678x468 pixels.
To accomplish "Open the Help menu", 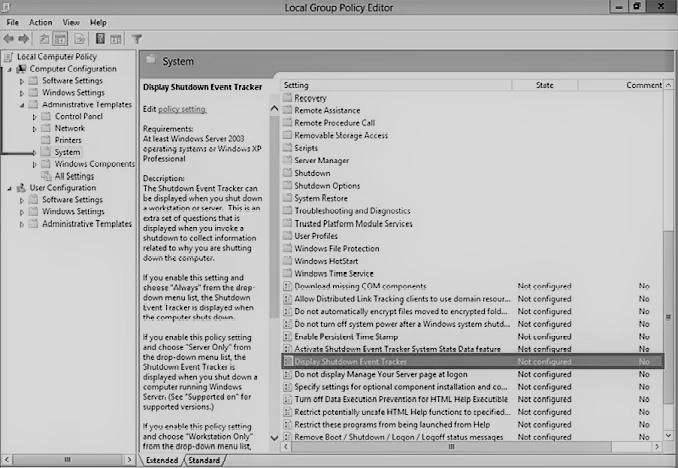I will click(98, 22).
